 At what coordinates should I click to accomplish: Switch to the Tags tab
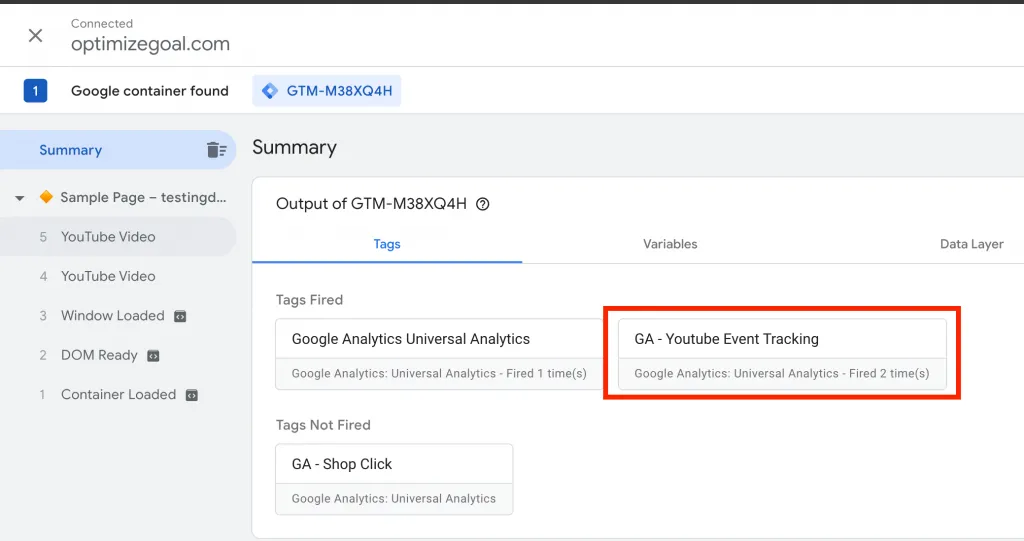tap(387, 244)
